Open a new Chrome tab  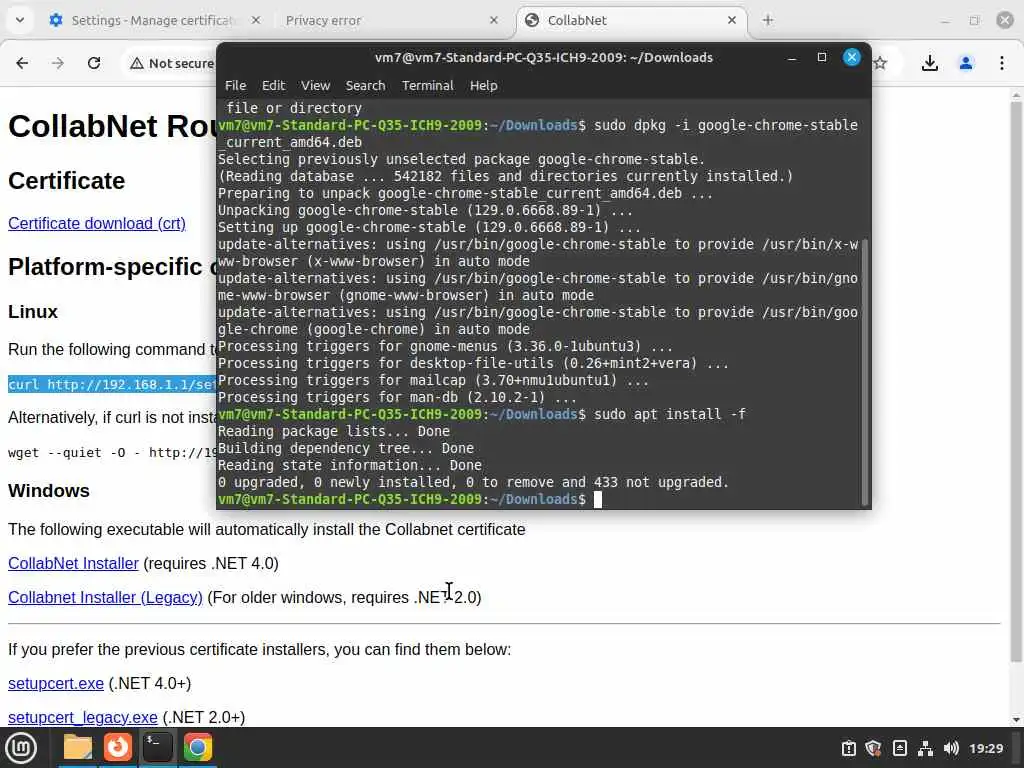pos(768,20)
